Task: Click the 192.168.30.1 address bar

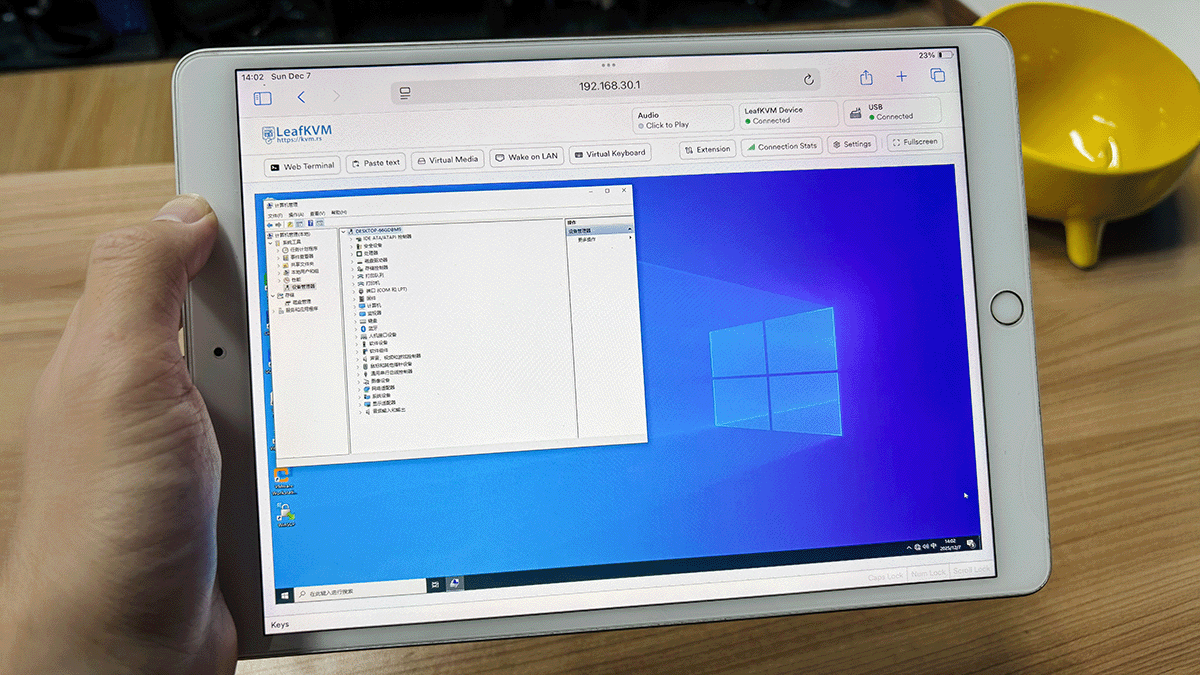Action: coord(608,86)
